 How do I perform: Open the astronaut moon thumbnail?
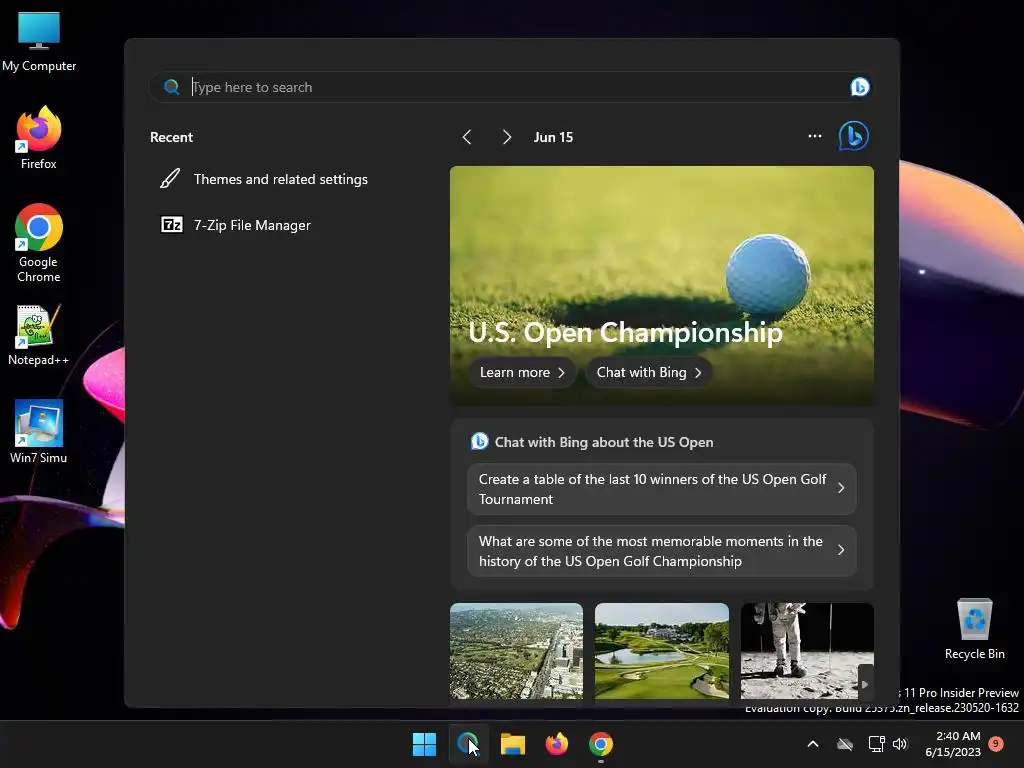pos(807,651)
